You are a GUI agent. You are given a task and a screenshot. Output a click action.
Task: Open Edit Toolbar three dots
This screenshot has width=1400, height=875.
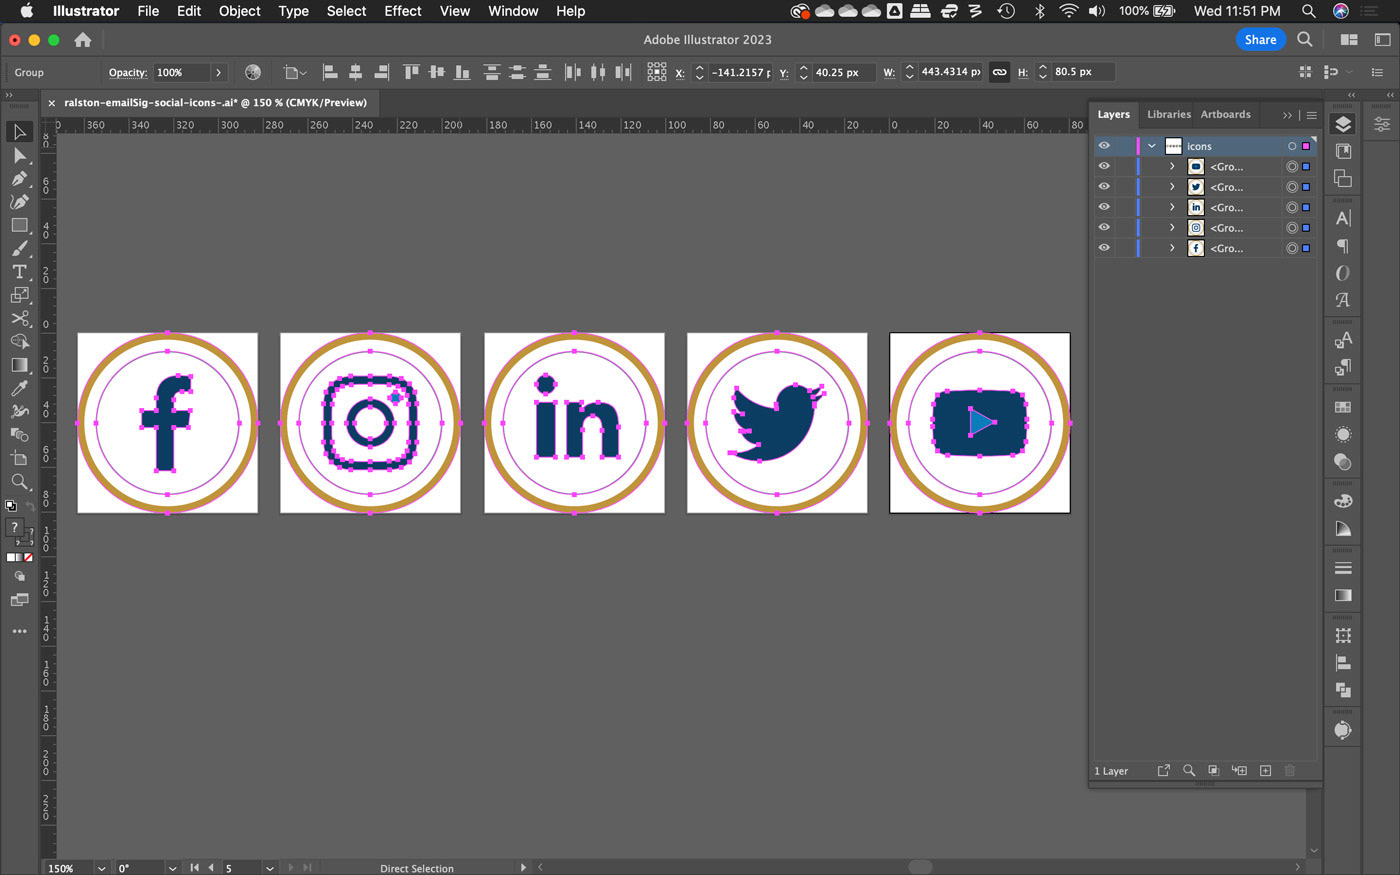click(19, 631)
